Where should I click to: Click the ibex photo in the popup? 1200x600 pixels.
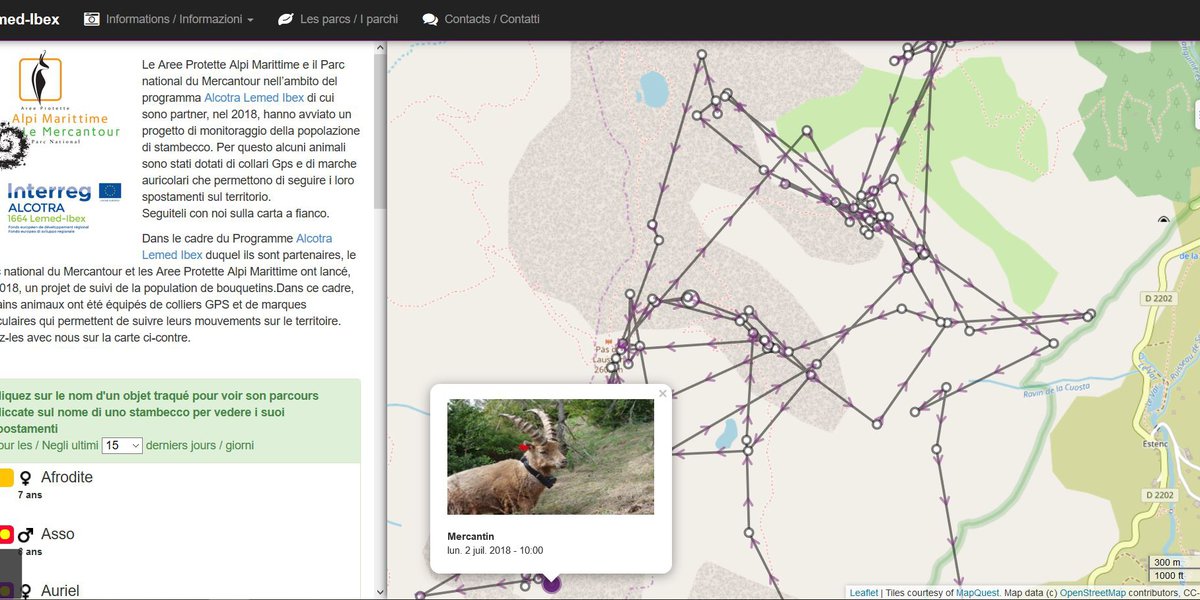point(550,457)
